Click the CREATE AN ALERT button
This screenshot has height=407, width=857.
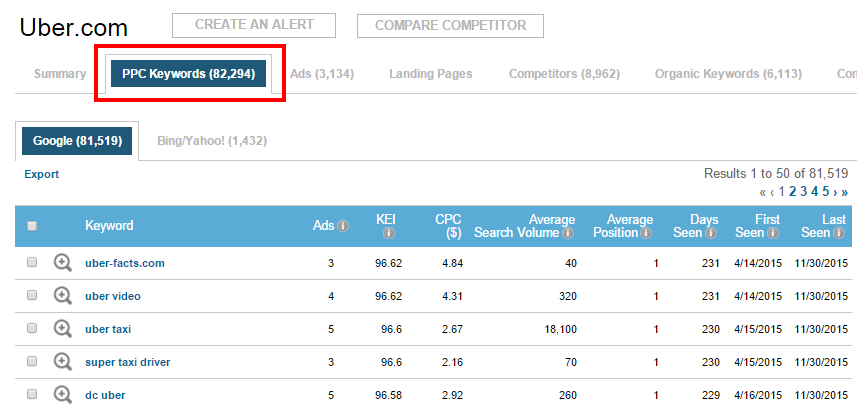point(254,25)
